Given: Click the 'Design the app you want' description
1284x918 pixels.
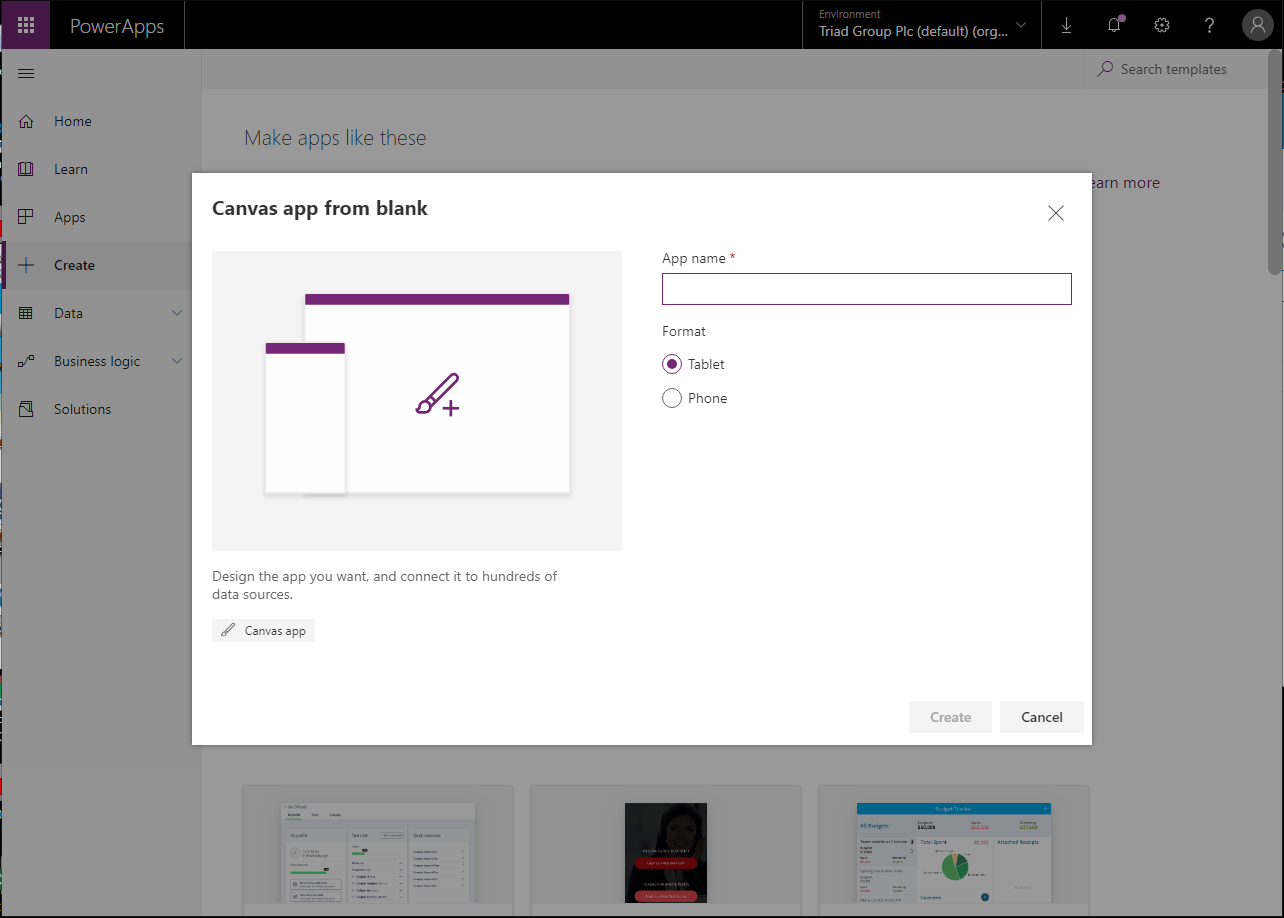Looking at the screenshot, I should (385, 585).
